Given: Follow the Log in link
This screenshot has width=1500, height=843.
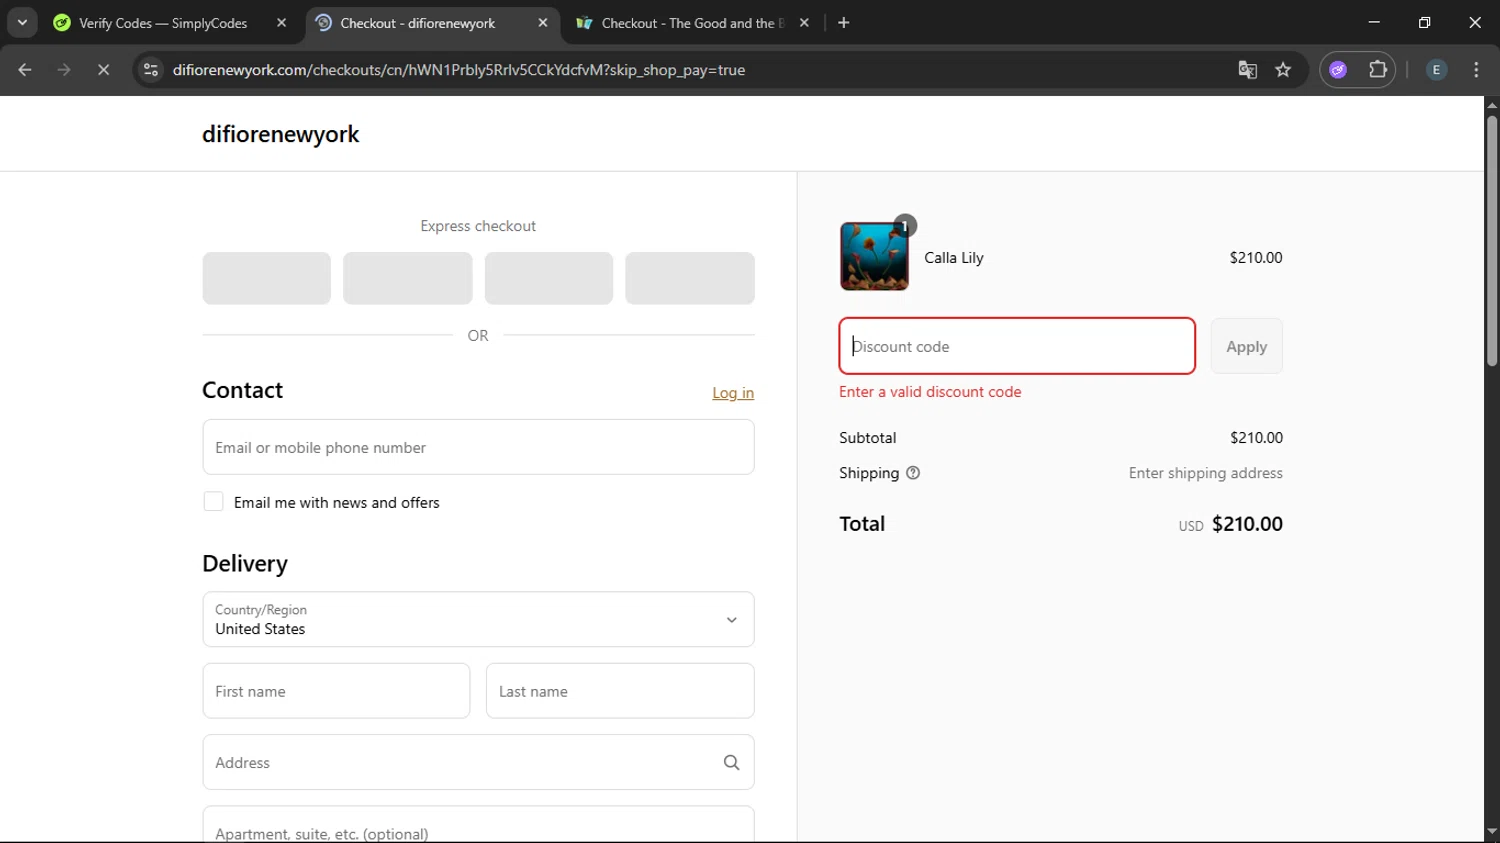Looking at the screenshot, I should coord(733,393).
